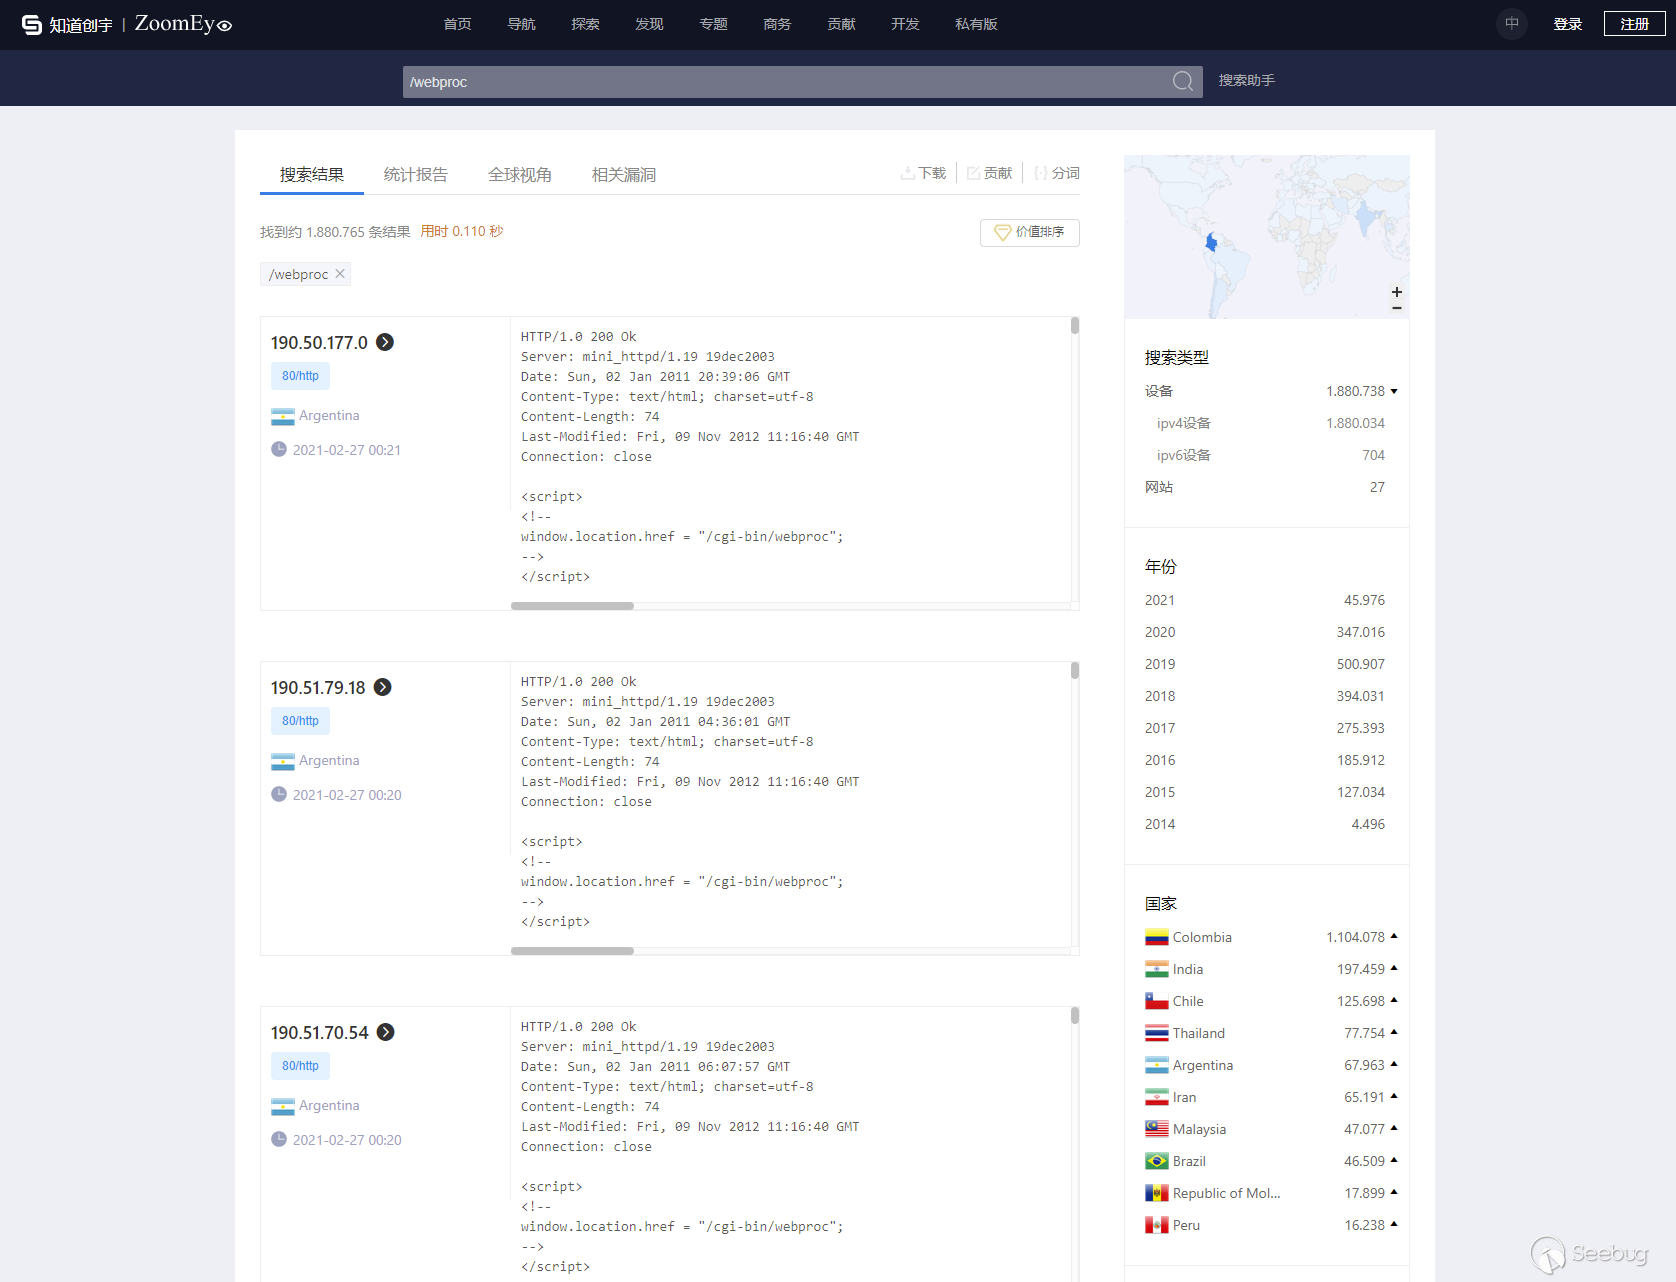
Task: Click the Republic of Moldova flag icon
Action: [1157, 1193]
